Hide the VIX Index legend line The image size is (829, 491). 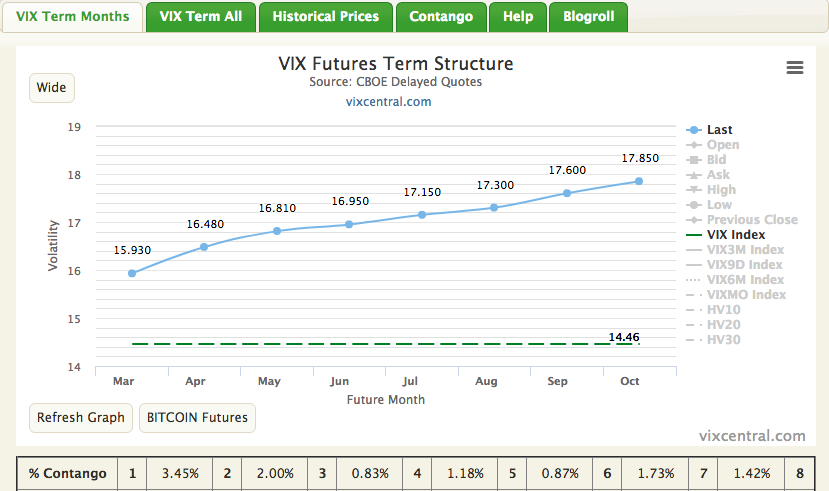[x=735, y=235]
